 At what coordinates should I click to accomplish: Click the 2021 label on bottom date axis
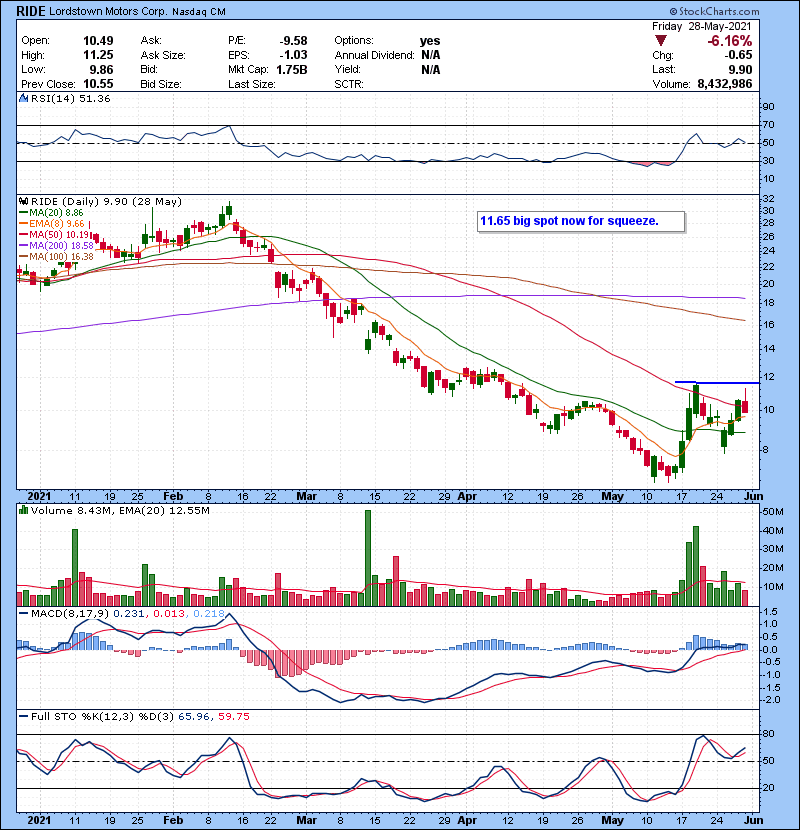39,820
